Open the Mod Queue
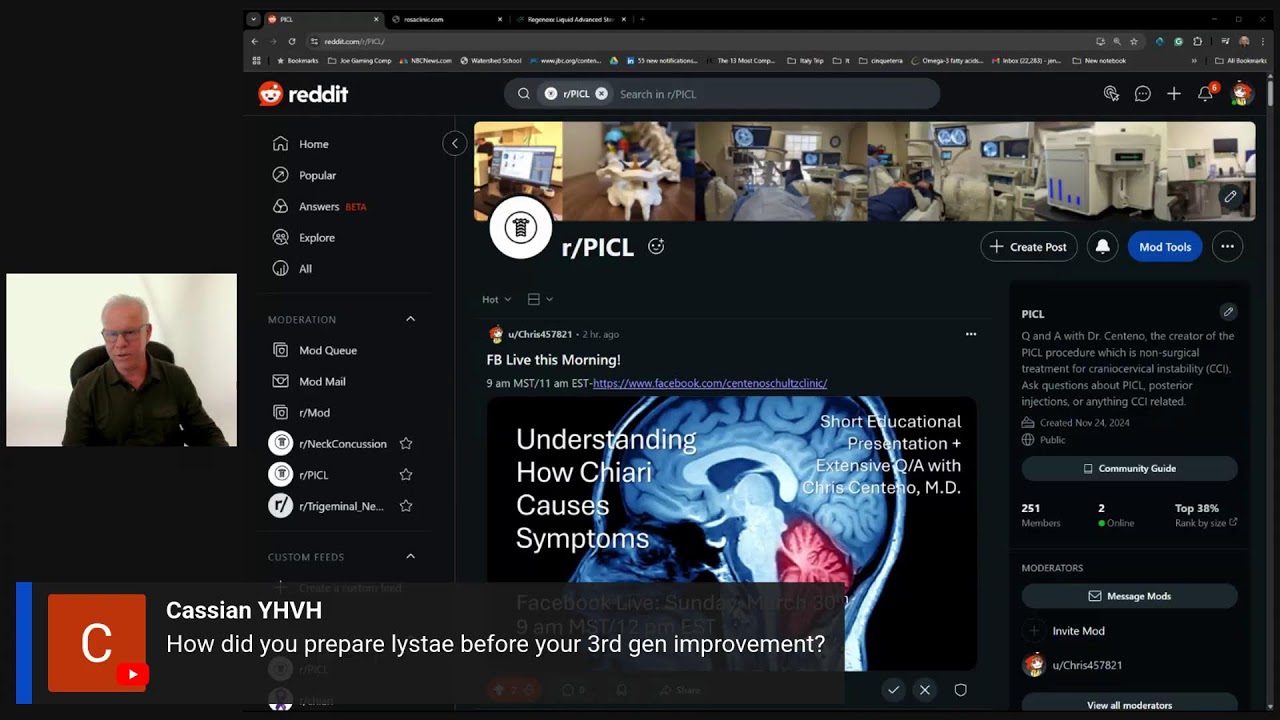The image size is (1280, 720). (327, 350)
